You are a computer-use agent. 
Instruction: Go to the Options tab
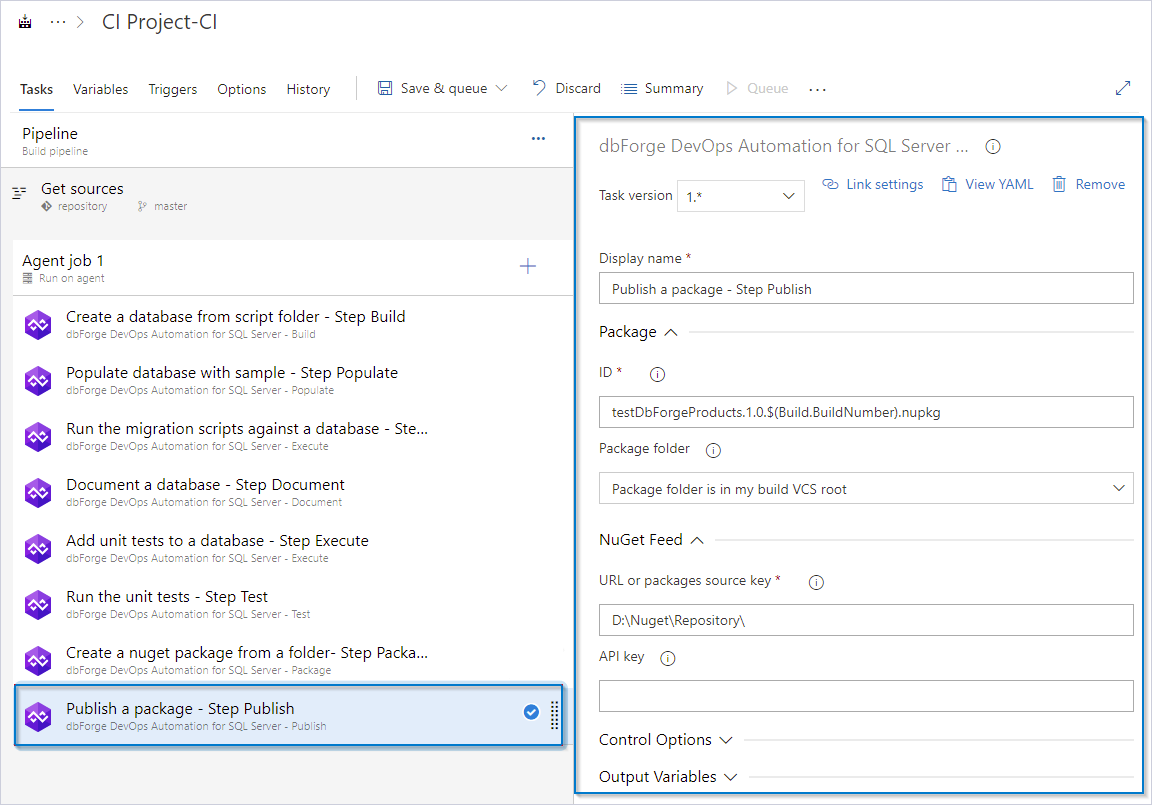pyautogui.click(x=242, y=89)
